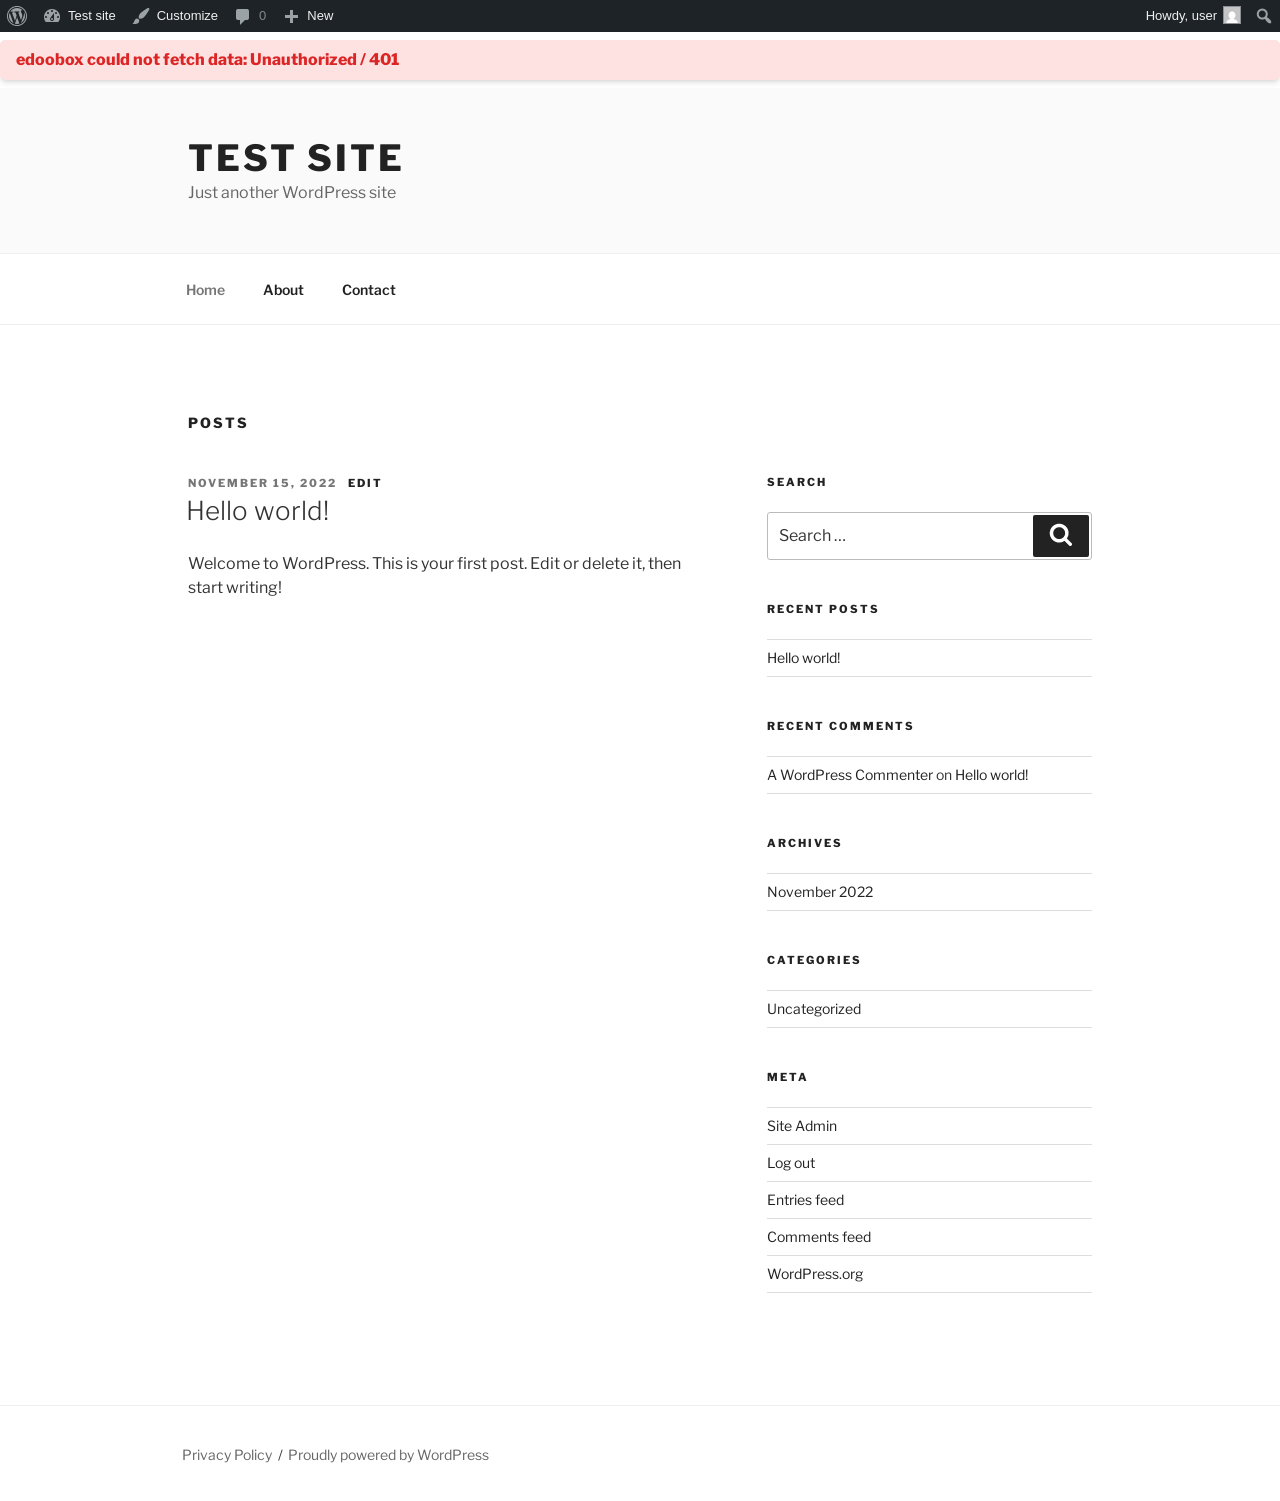Click the Edit link beside post date
This screenshot has height=1501, width=1280.
pos(364,483)
